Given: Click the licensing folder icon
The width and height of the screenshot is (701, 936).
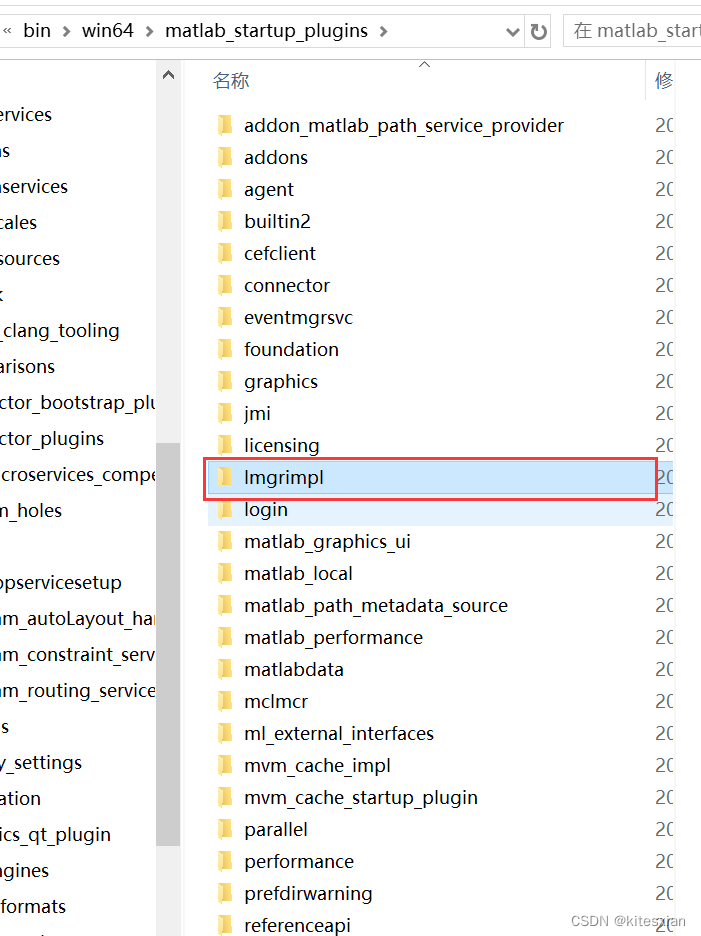Looking at the screenshot, I should (x=225, y=445).
